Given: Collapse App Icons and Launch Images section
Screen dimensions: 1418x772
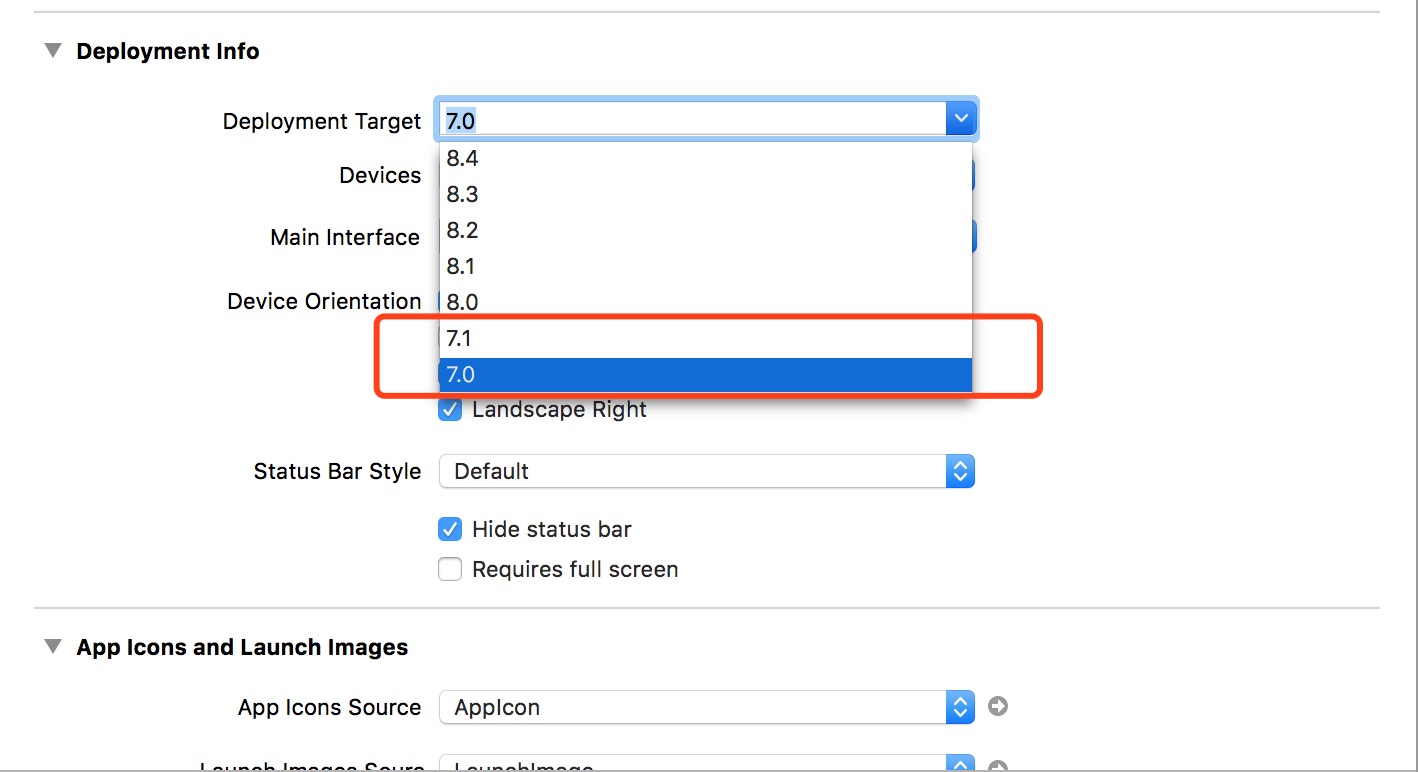Looking at the screenshot, I should [x=52, y=647].
